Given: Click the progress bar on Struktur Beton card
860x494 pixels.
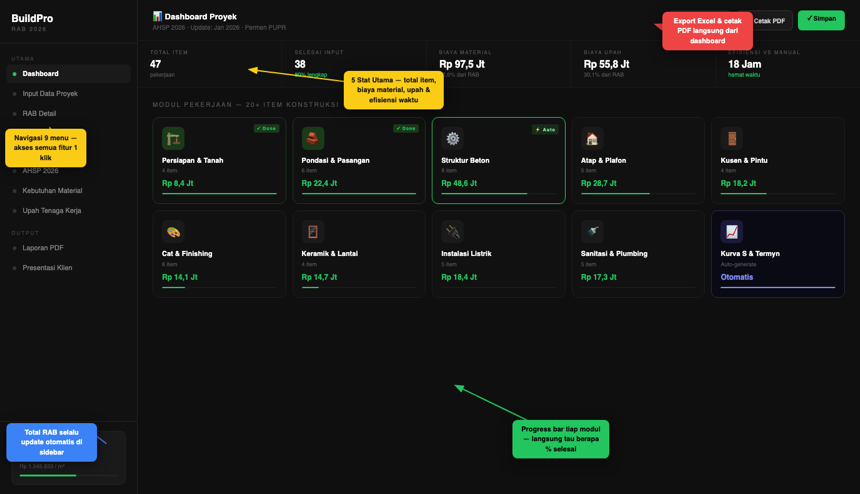Looking at the screenshot, I should coord(499,194).
